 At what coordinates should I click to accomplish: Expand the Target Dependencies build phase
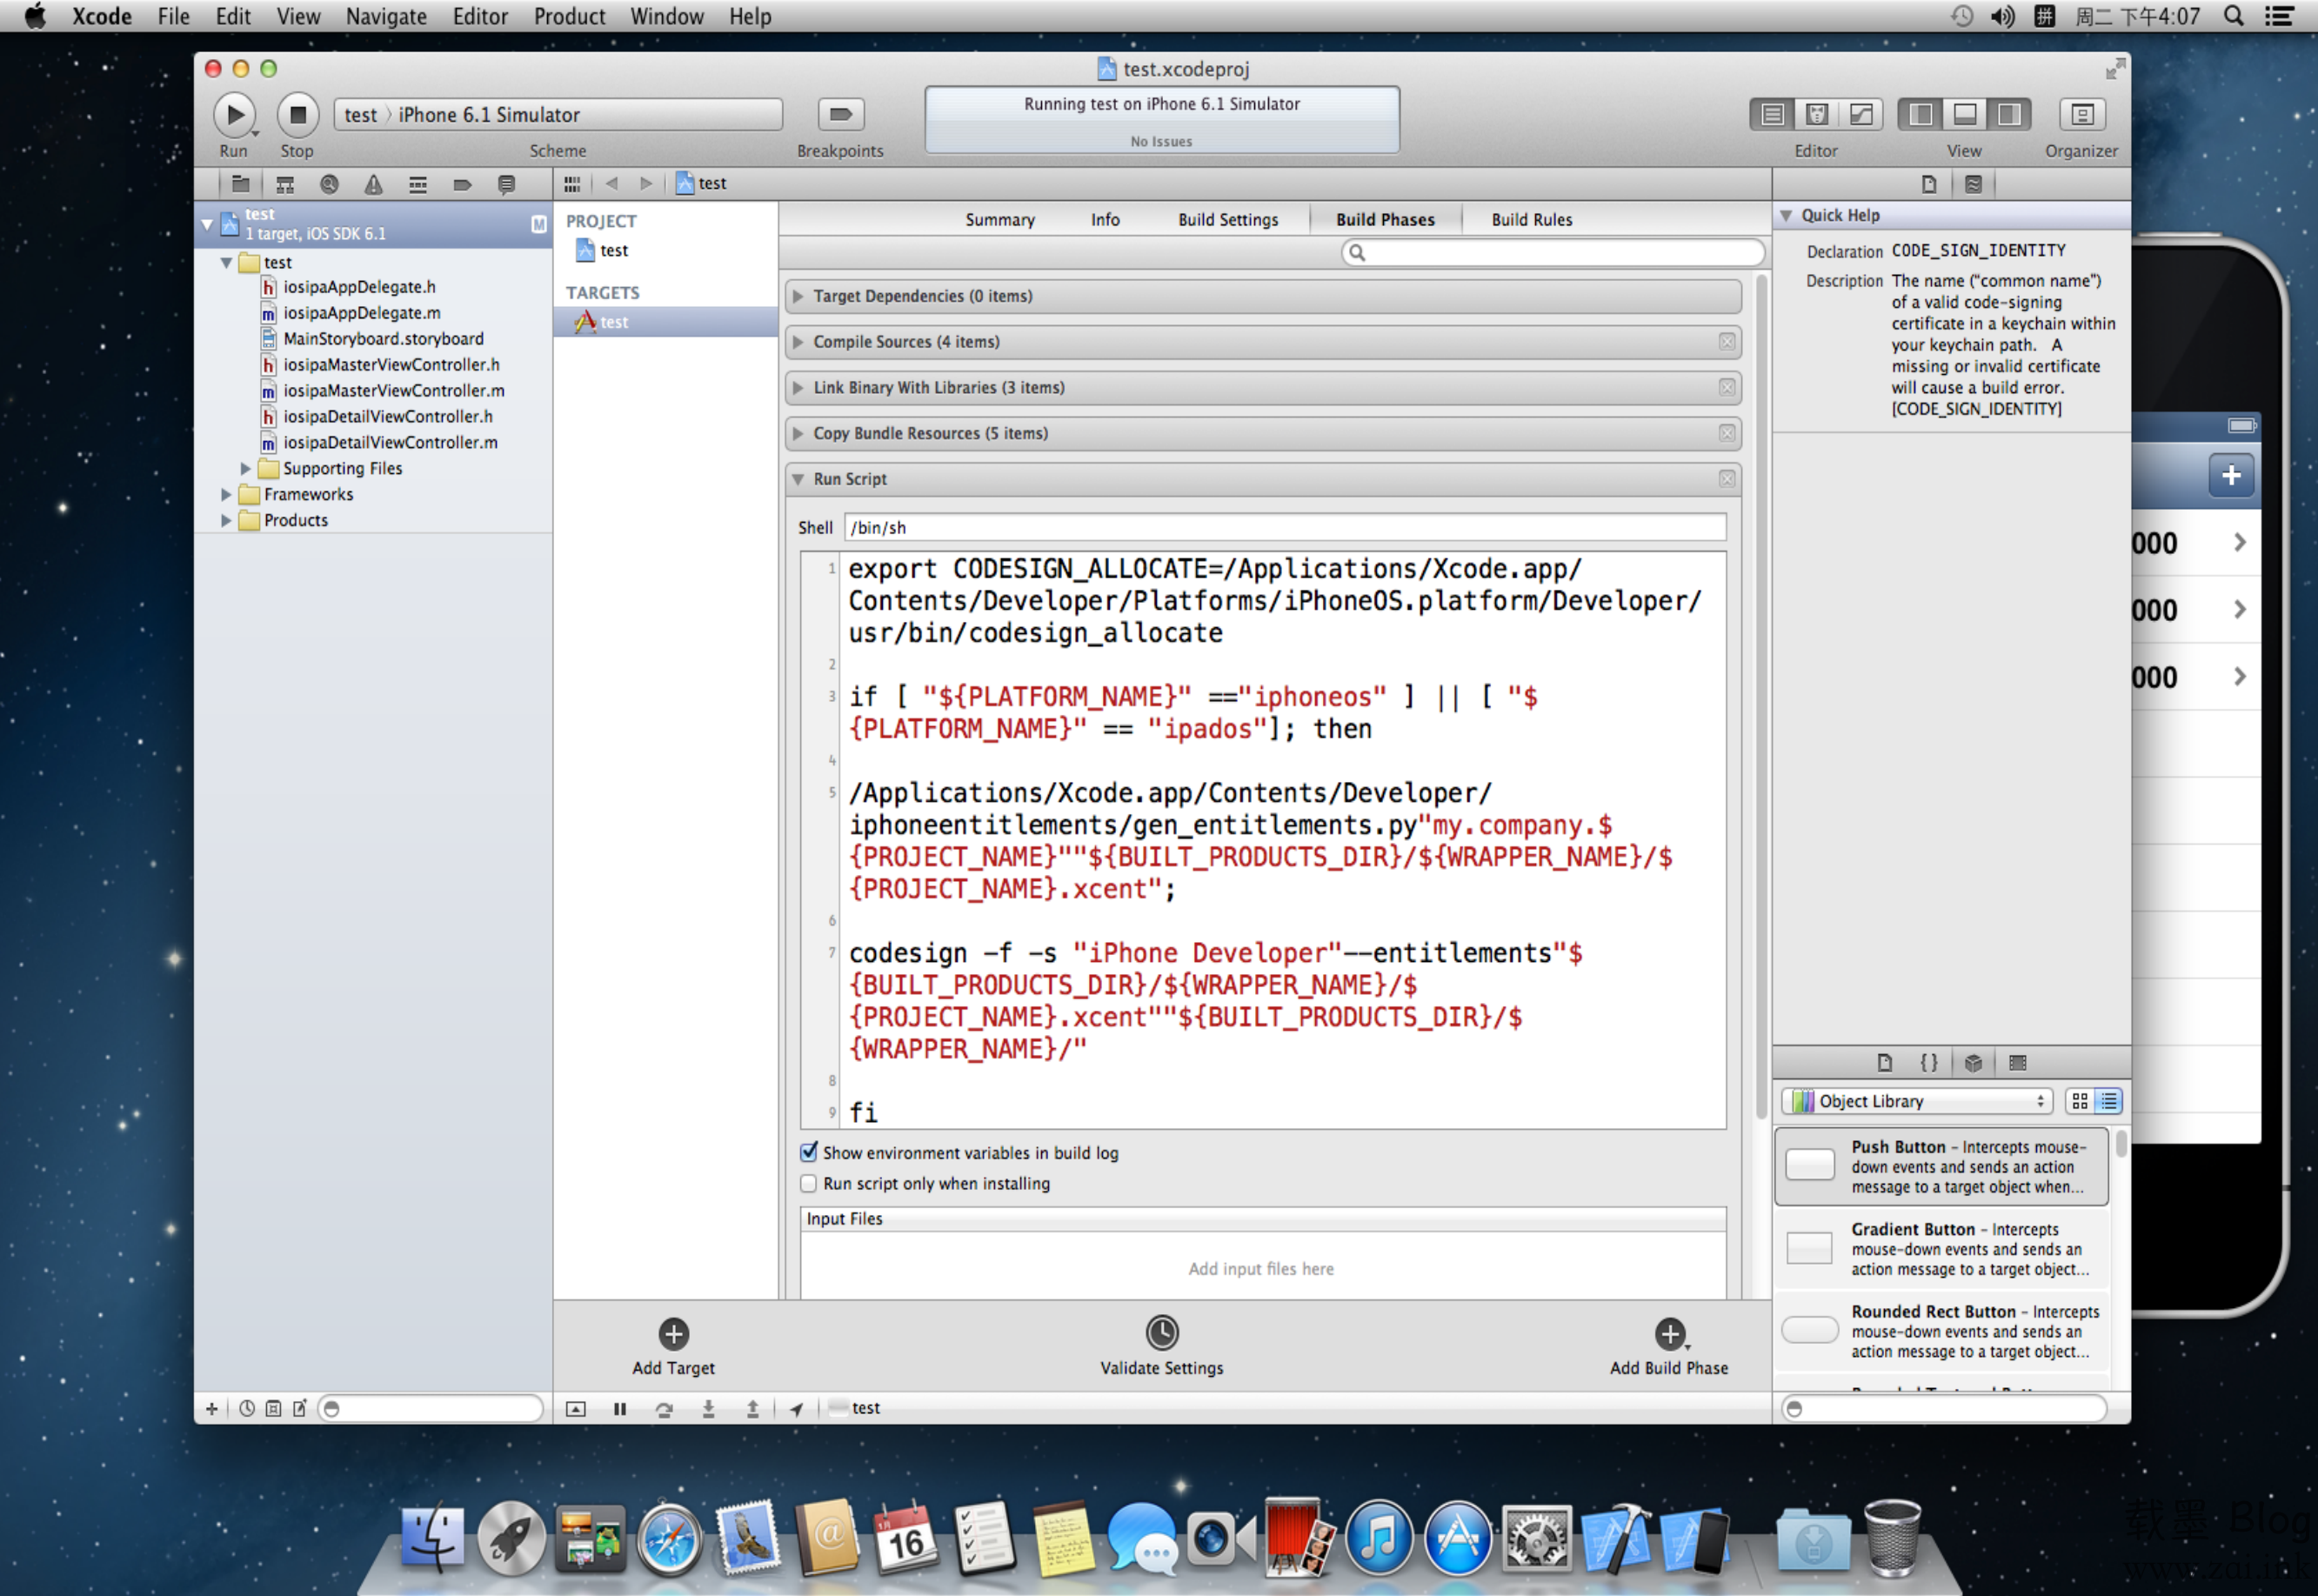[x=803, y=294]
